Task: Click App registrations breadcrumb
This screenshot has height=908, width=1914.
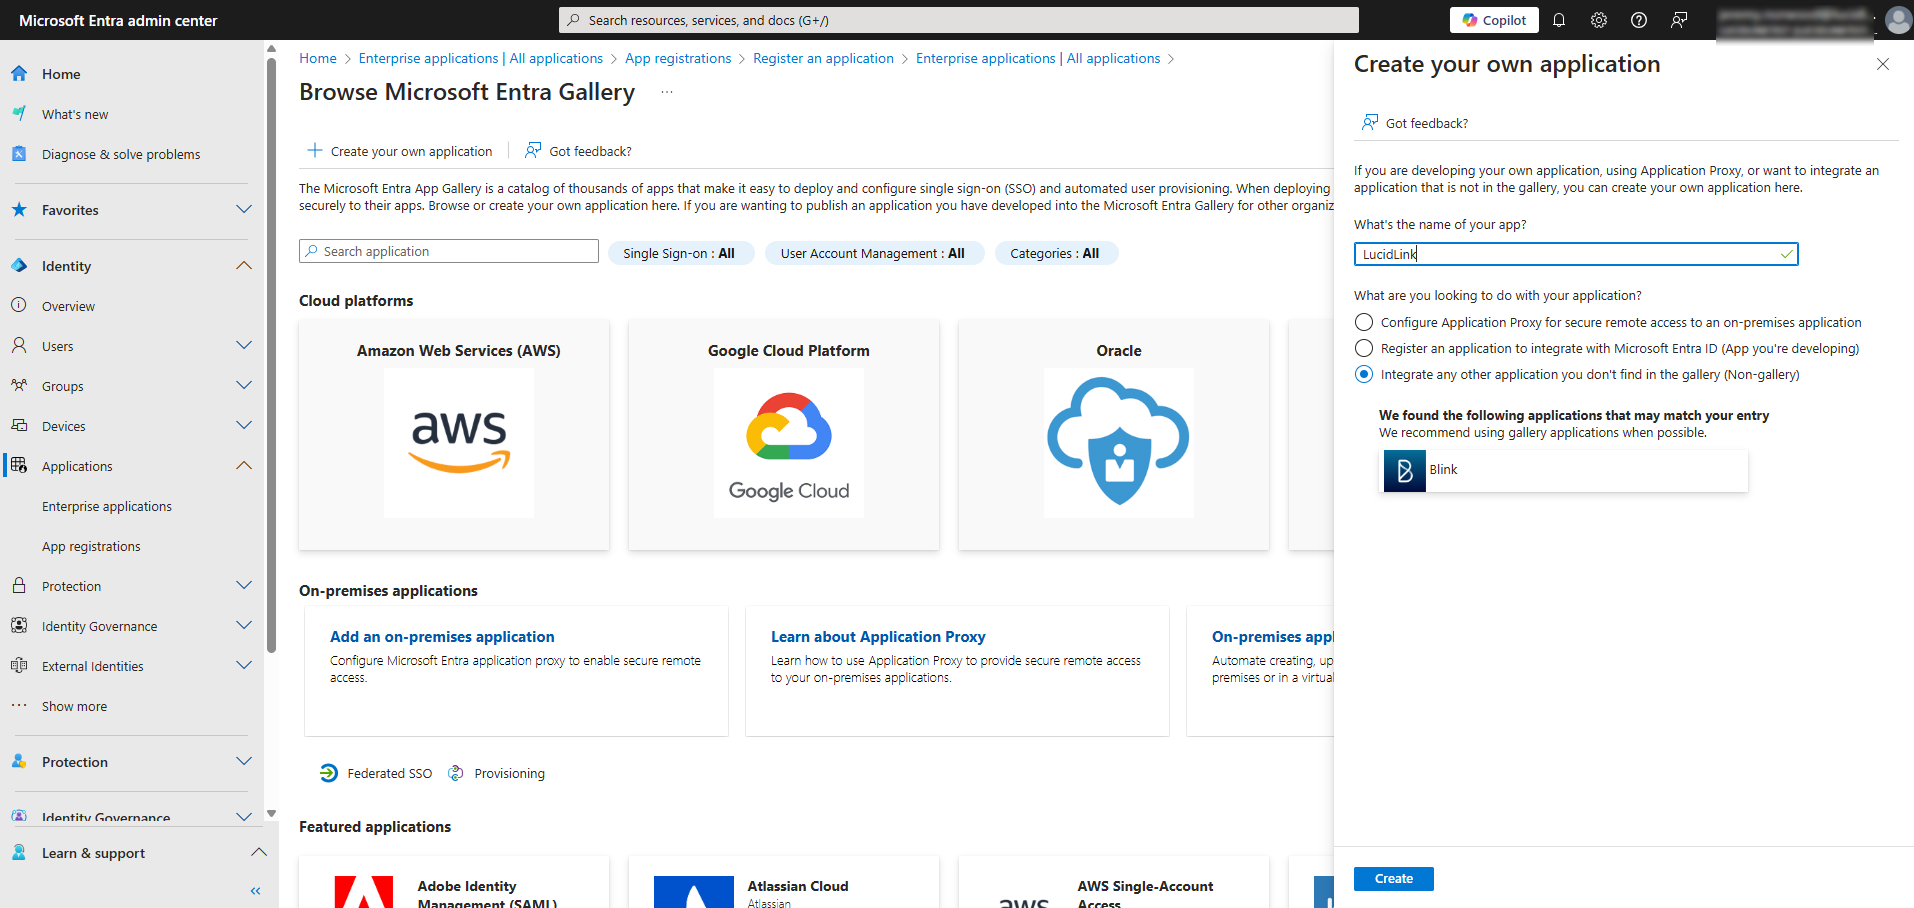Action: coord(678,58)
